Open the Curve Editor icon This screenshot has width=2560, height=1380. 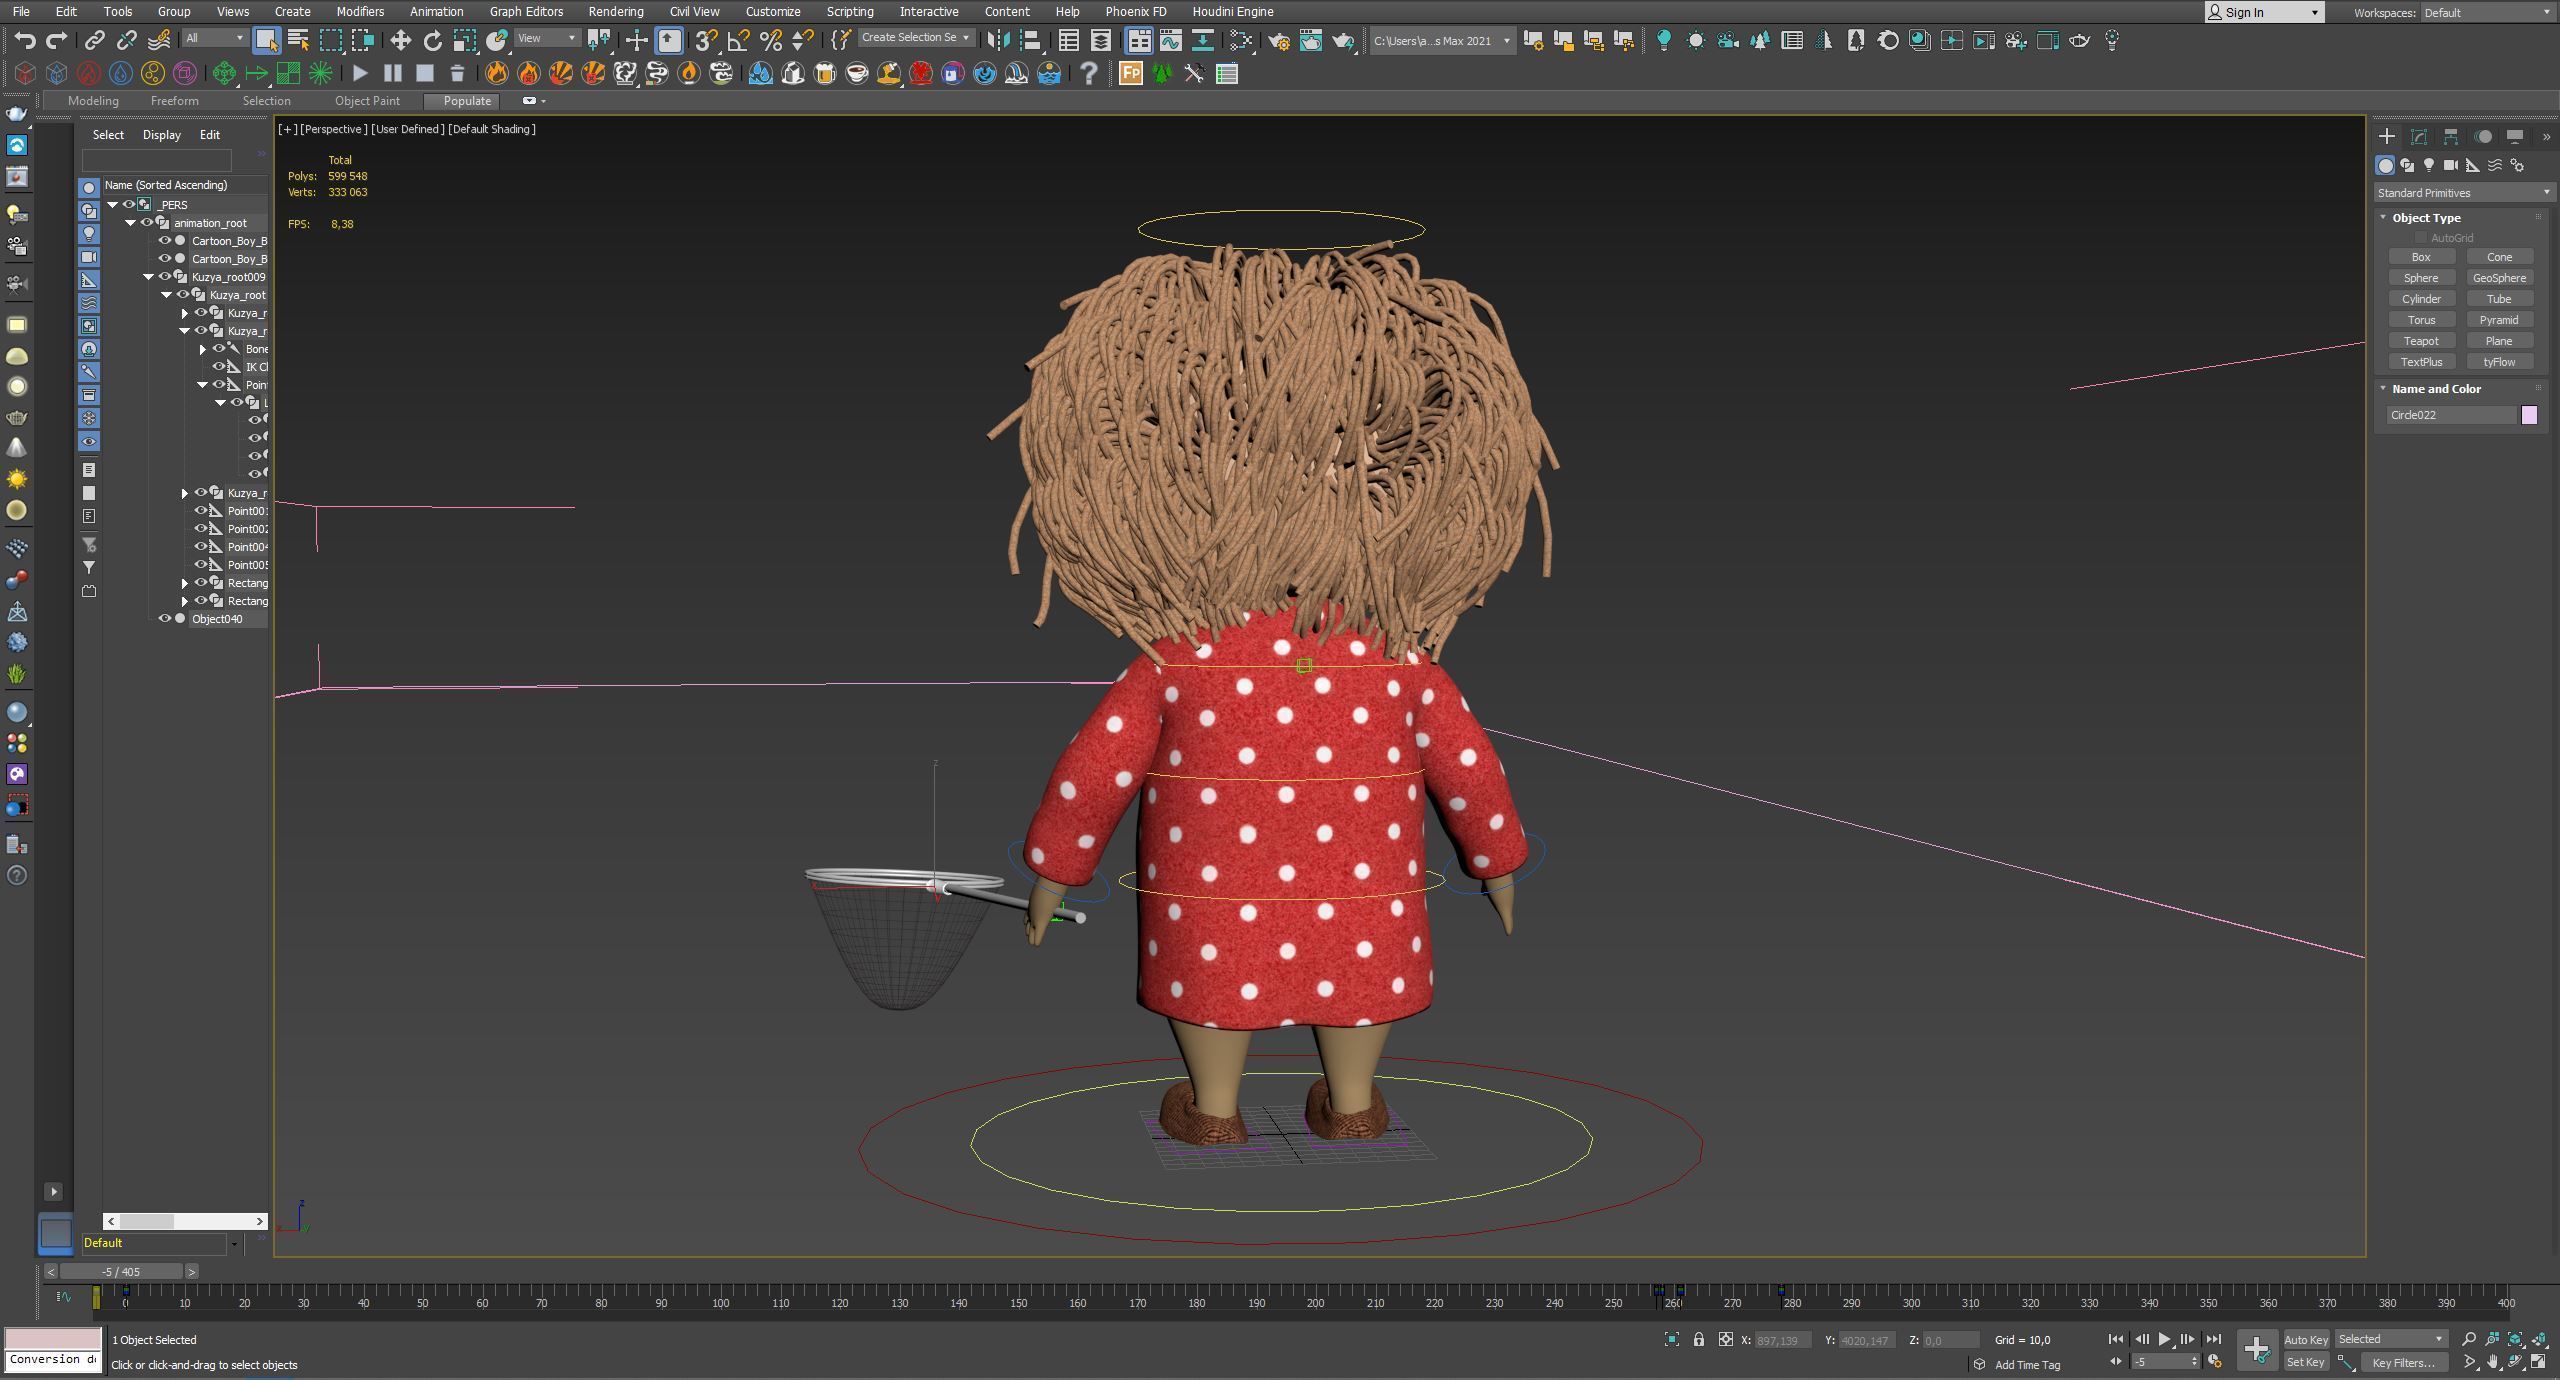click(x=1170, y=40)
